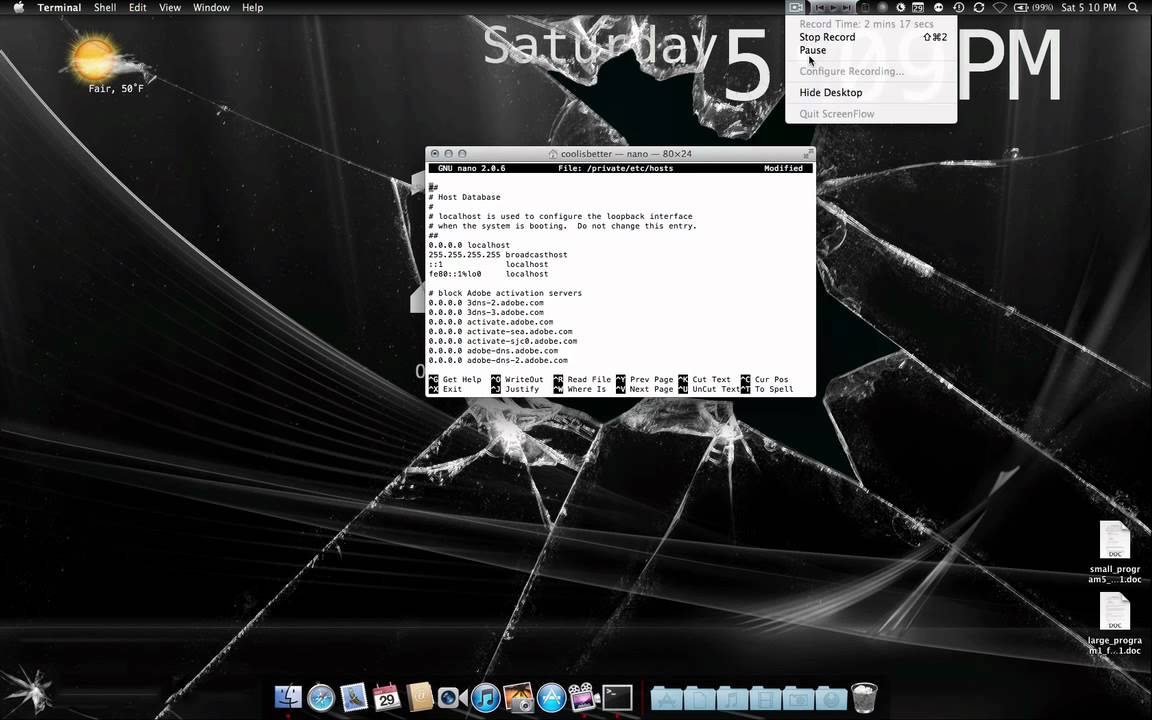Click the WriteOut shortcut label in nano
1152x720 pixels.
coord(524,380)
